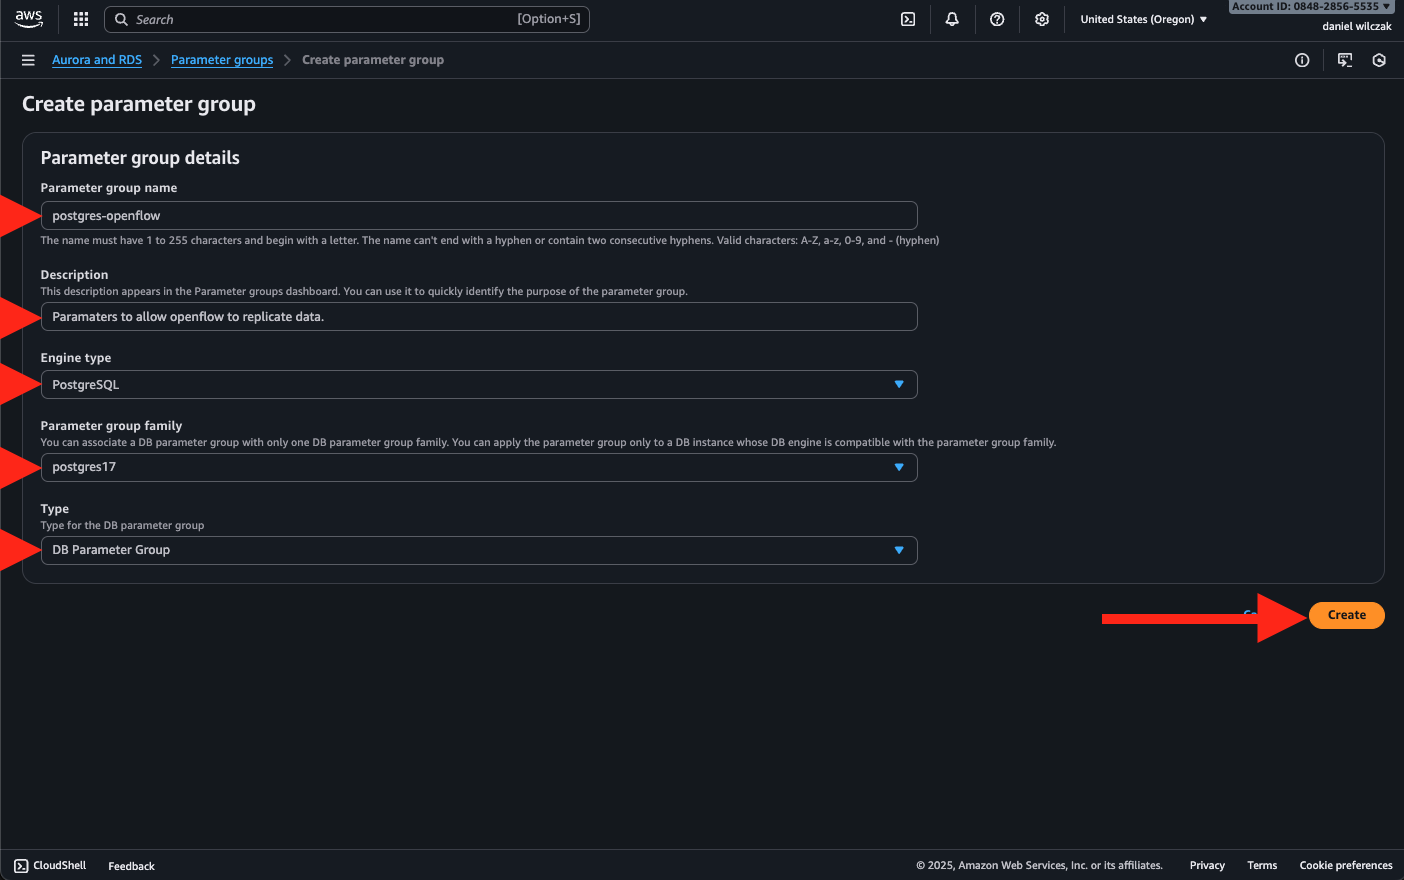The height and width of the screenshot is (880, 1404).
Task: Expand the Parameter group family dropdown
Action: click(479, 467)
